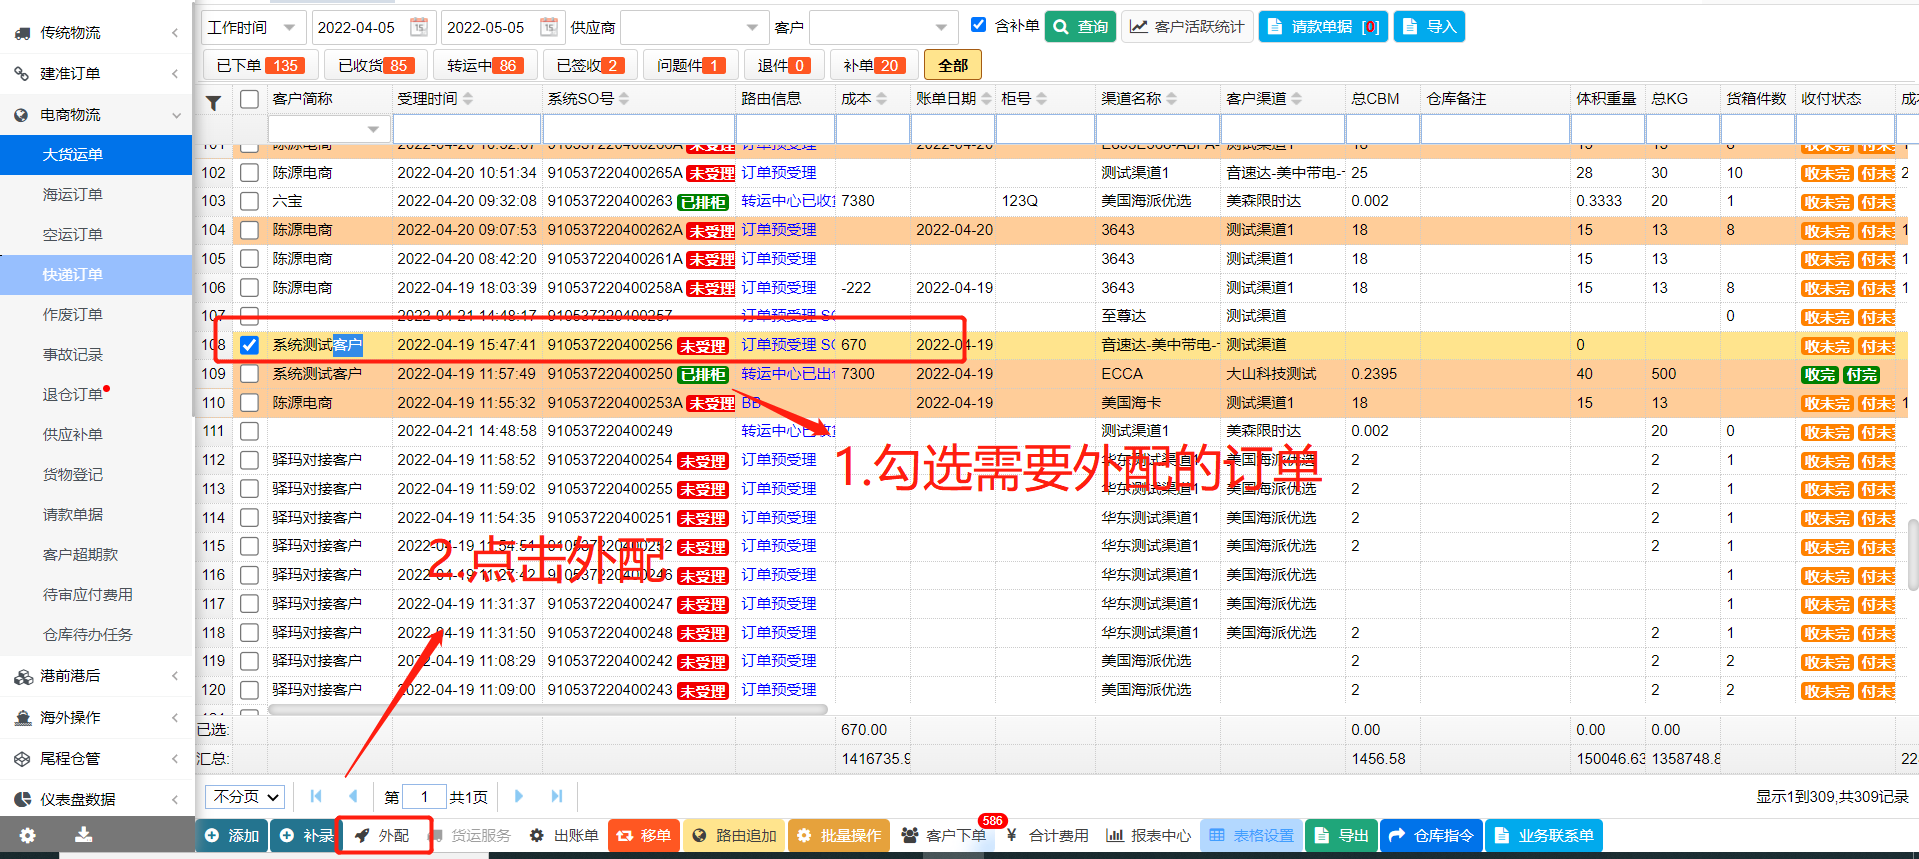Go to the next page arrow

pyautogui.click(x=518, y=796)
